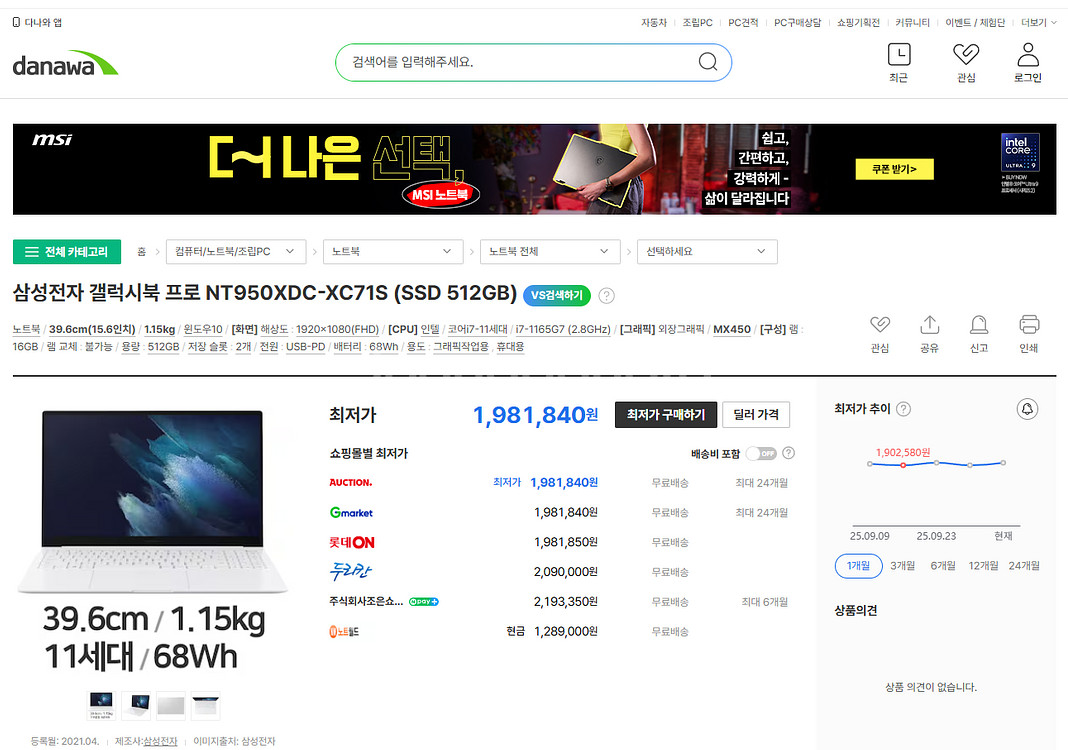This screenshot has width=1068, height=750.
Task: Select the 1개월 price trend period
Action: click(x=858, y=565)
